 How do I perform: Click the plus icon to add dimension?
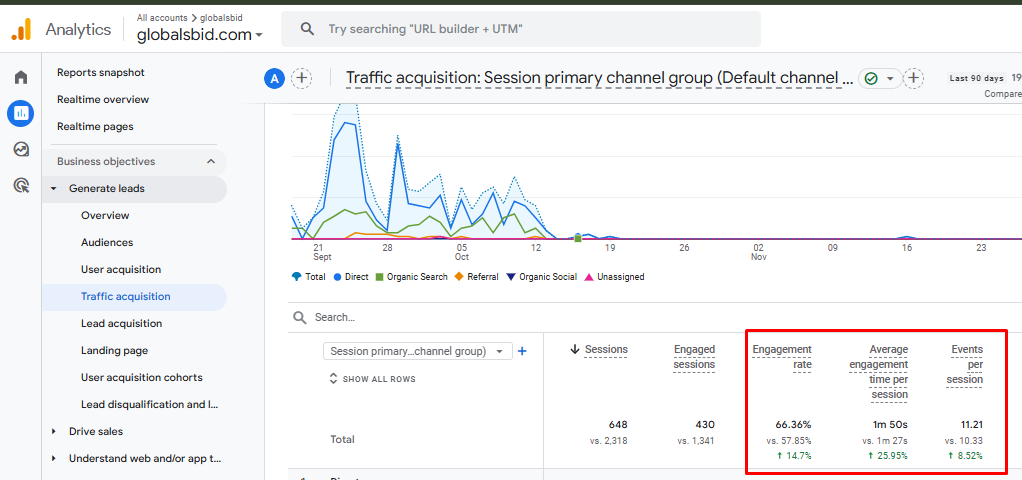pyautogui.click(x=522, y=351)
